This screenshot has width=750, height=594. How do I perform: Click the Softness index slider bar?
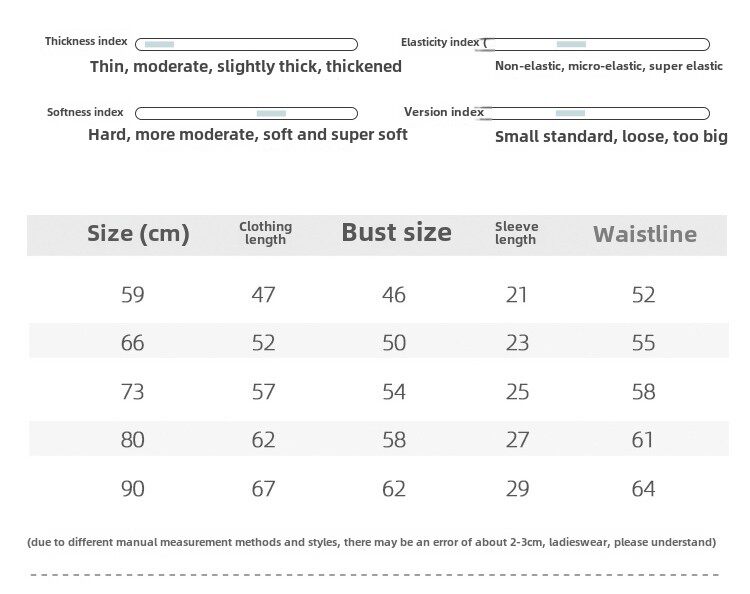click(x=246, y=113)
